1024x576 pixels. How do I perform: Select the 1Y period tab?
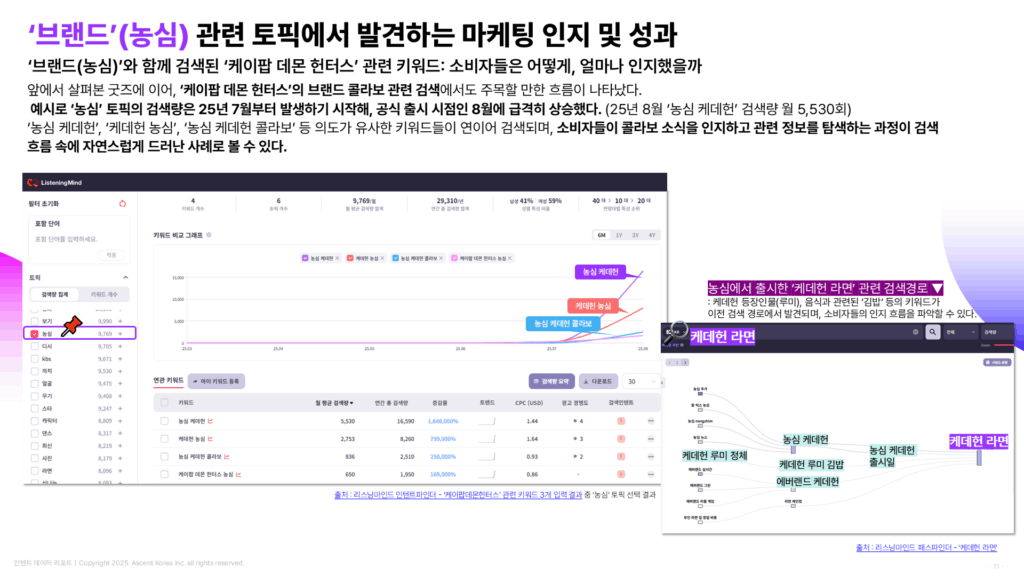click(x=619, y=235)
